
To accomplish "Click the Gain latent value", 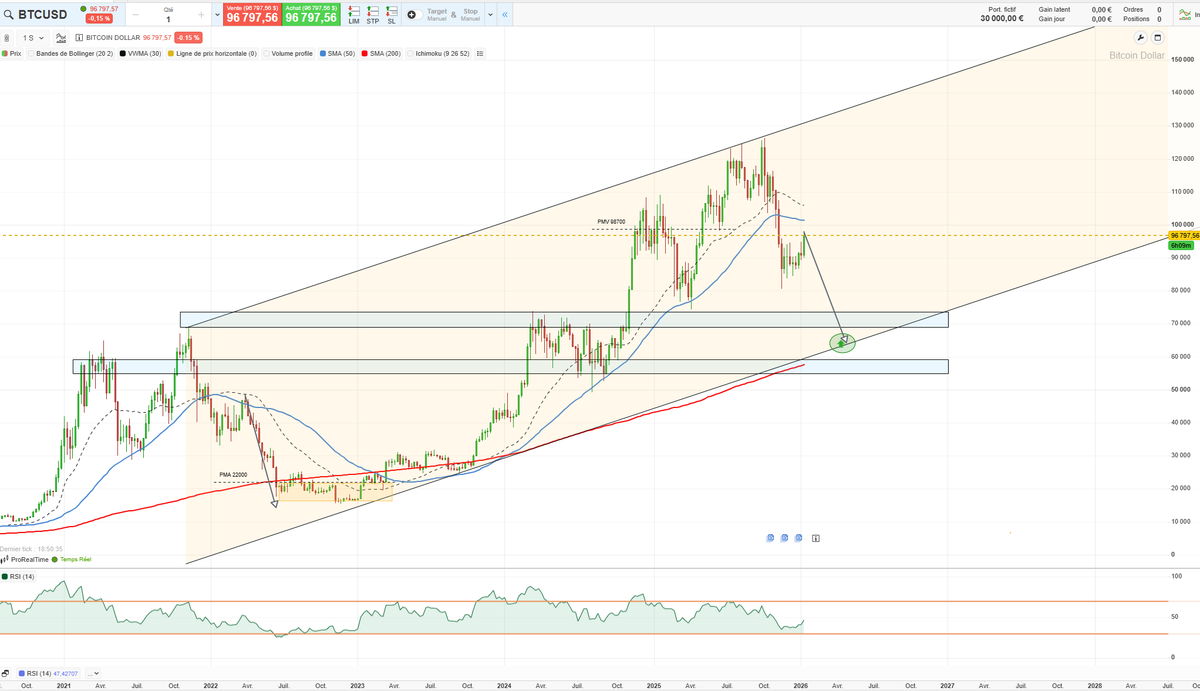I will click(1101, 9).
